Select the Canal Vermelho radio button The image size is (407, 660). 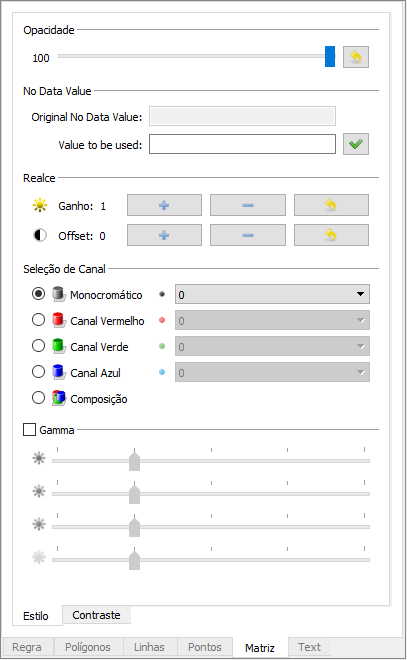38,320
